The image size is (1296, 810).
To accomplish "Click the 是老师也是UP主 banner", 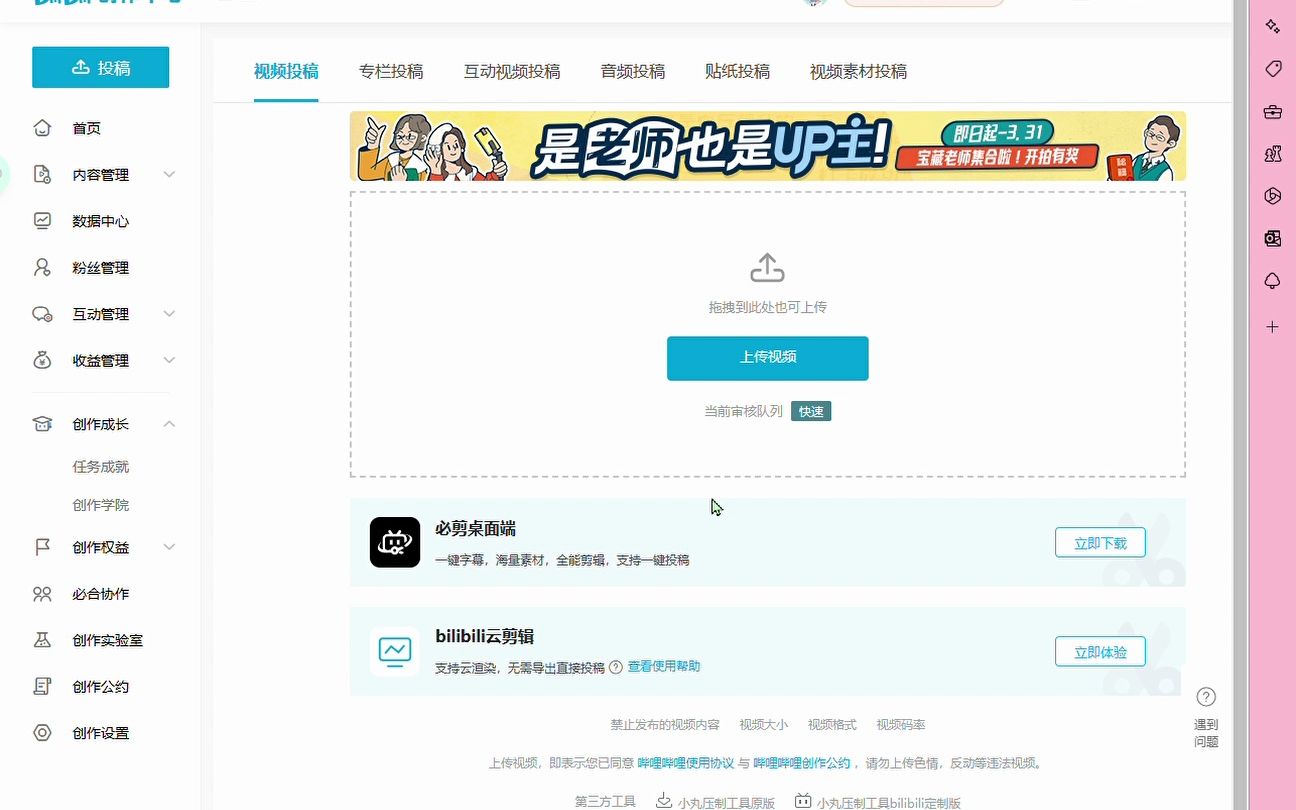I will point(767,146).
